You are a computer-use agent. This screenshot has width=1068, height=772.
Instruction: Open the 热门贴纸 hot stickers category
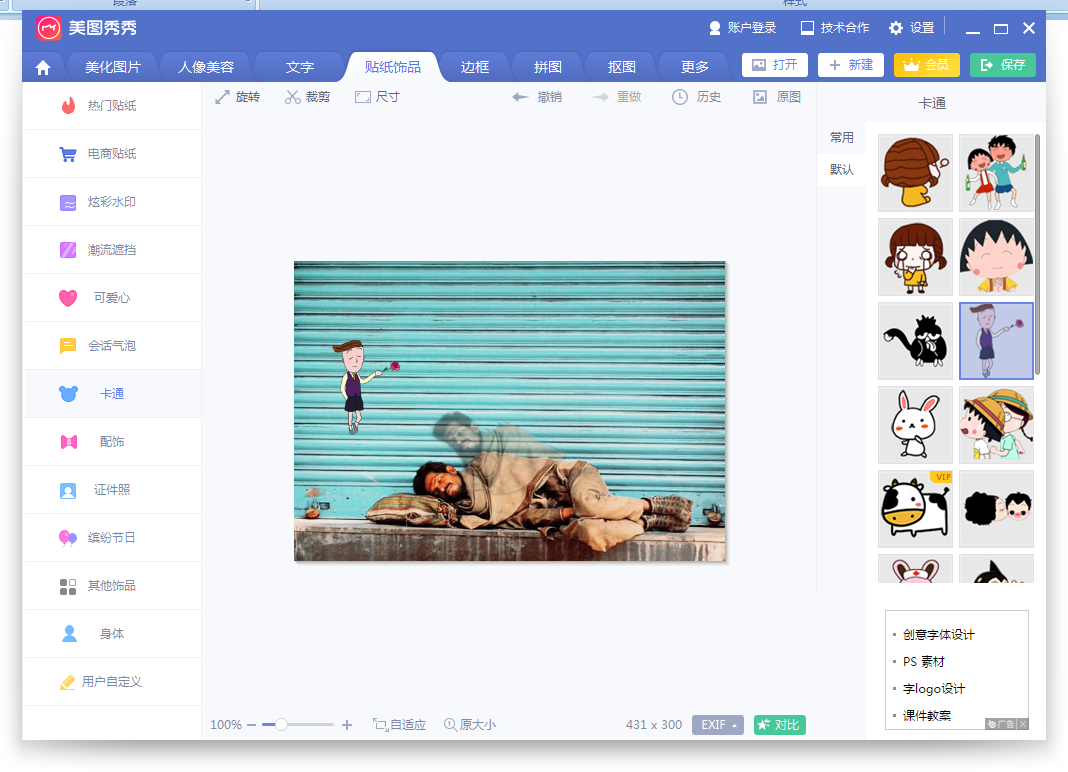coord(112,106)
